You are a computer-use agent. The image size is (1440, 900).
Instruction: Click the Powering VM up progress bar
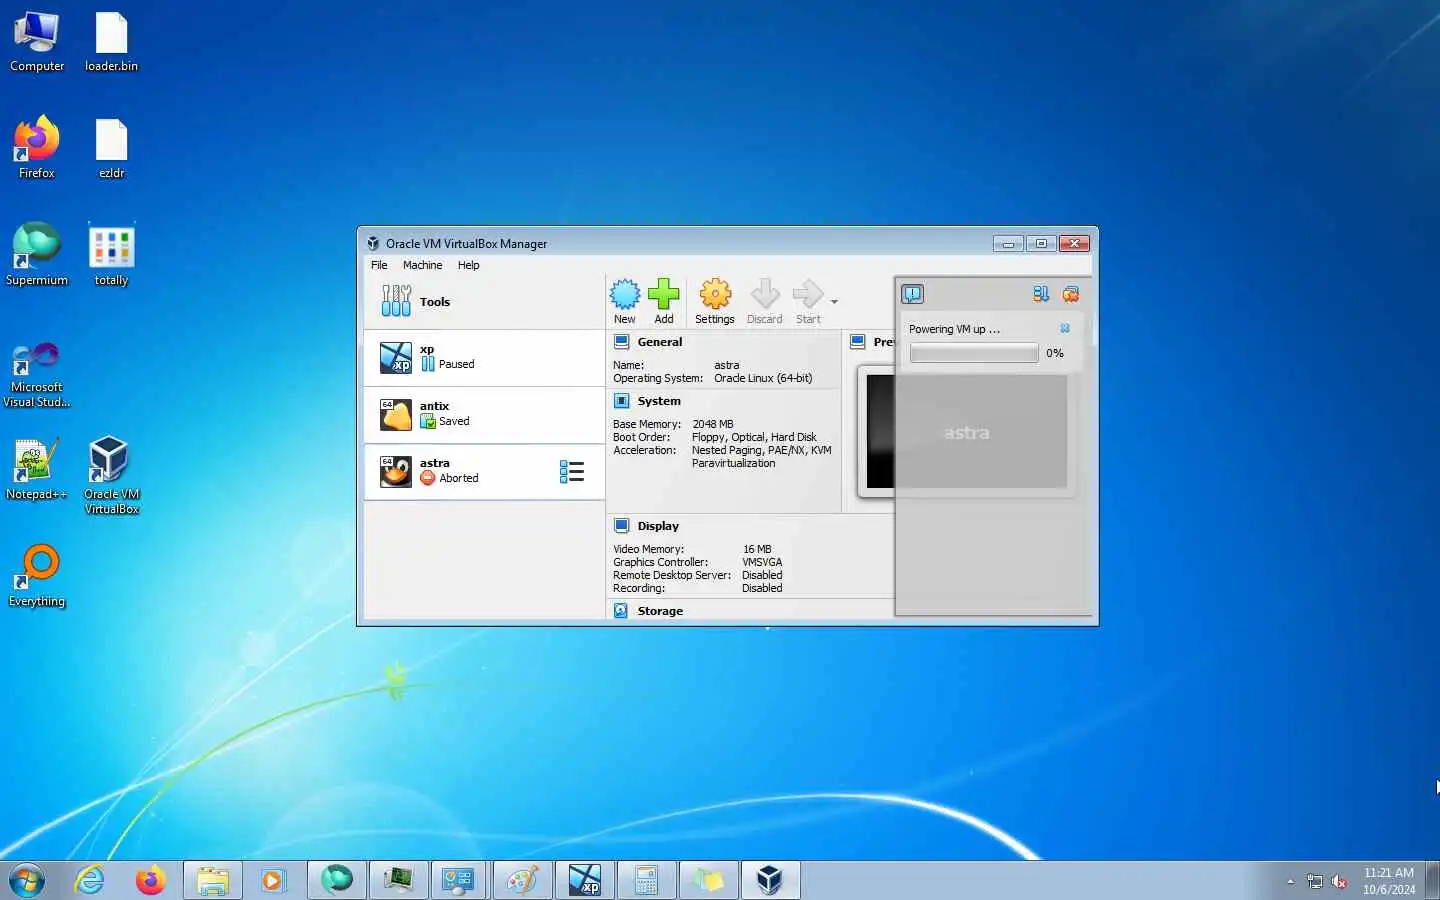click(974, 353)
